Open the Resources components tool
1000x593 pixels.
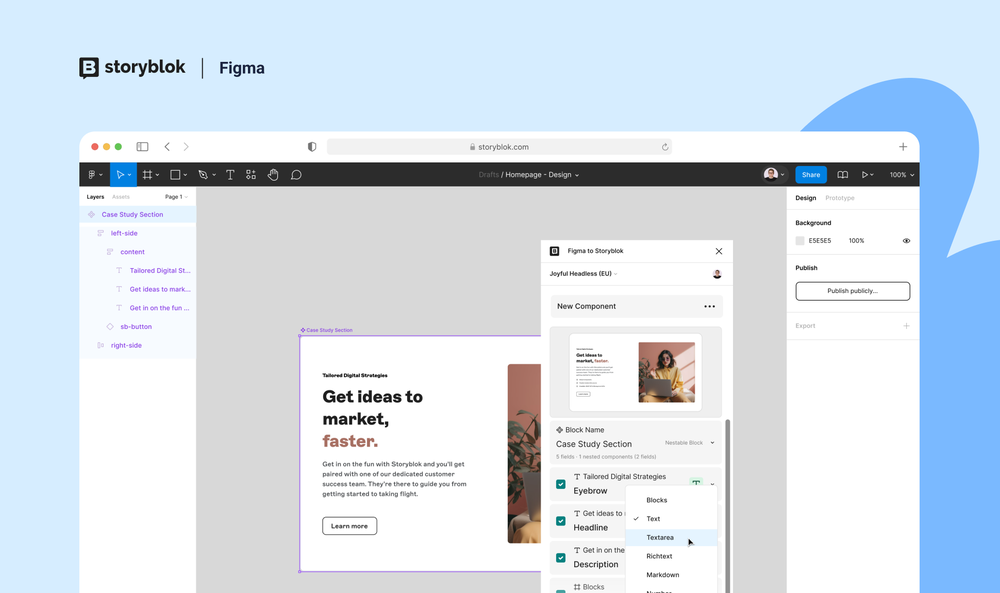(251, 175)
